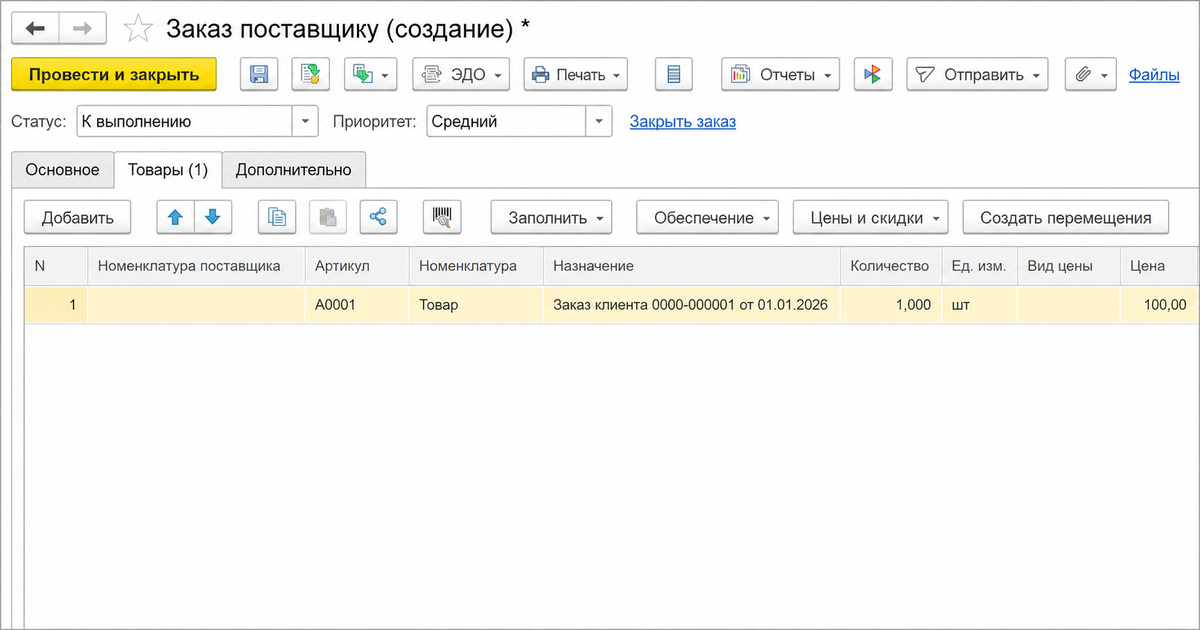1200x630 pixels.
Task: Click into the Приоритет field
Action: (505, 122)
